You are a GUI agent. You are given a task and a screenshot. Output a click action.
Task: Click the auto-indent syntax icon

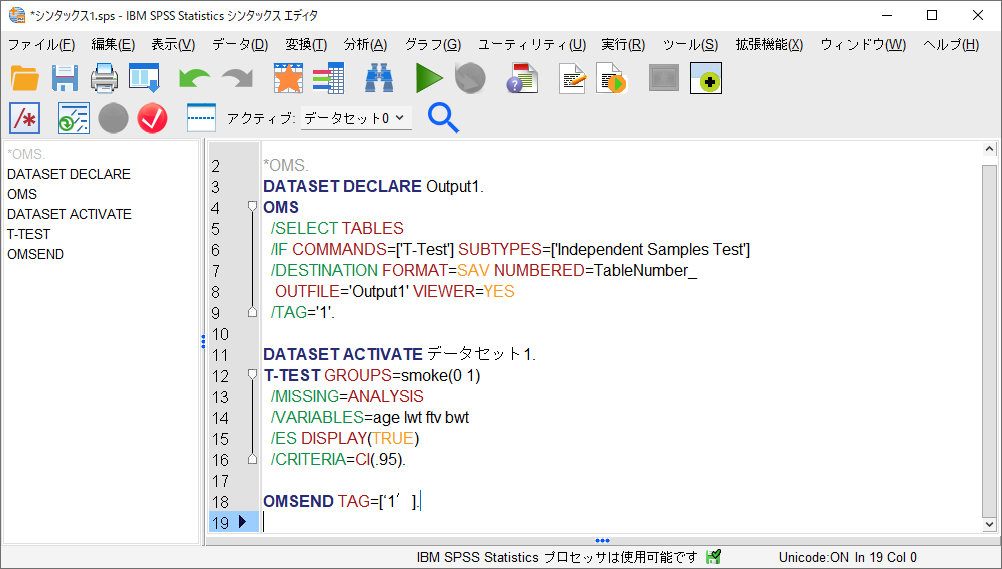pos(73,118)
